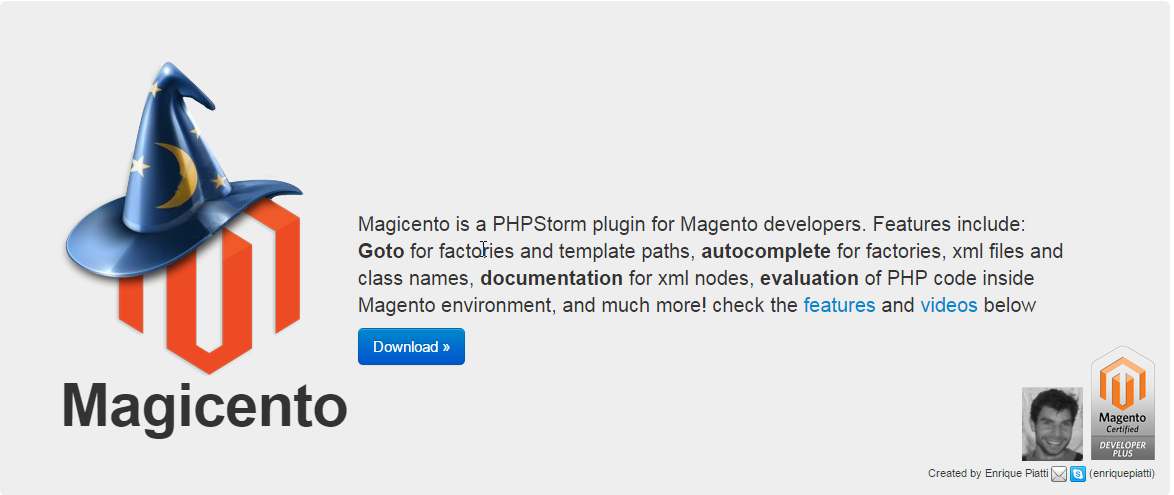Click the bold word "documentation"
1174x495 pixels.
click(551, 278)
